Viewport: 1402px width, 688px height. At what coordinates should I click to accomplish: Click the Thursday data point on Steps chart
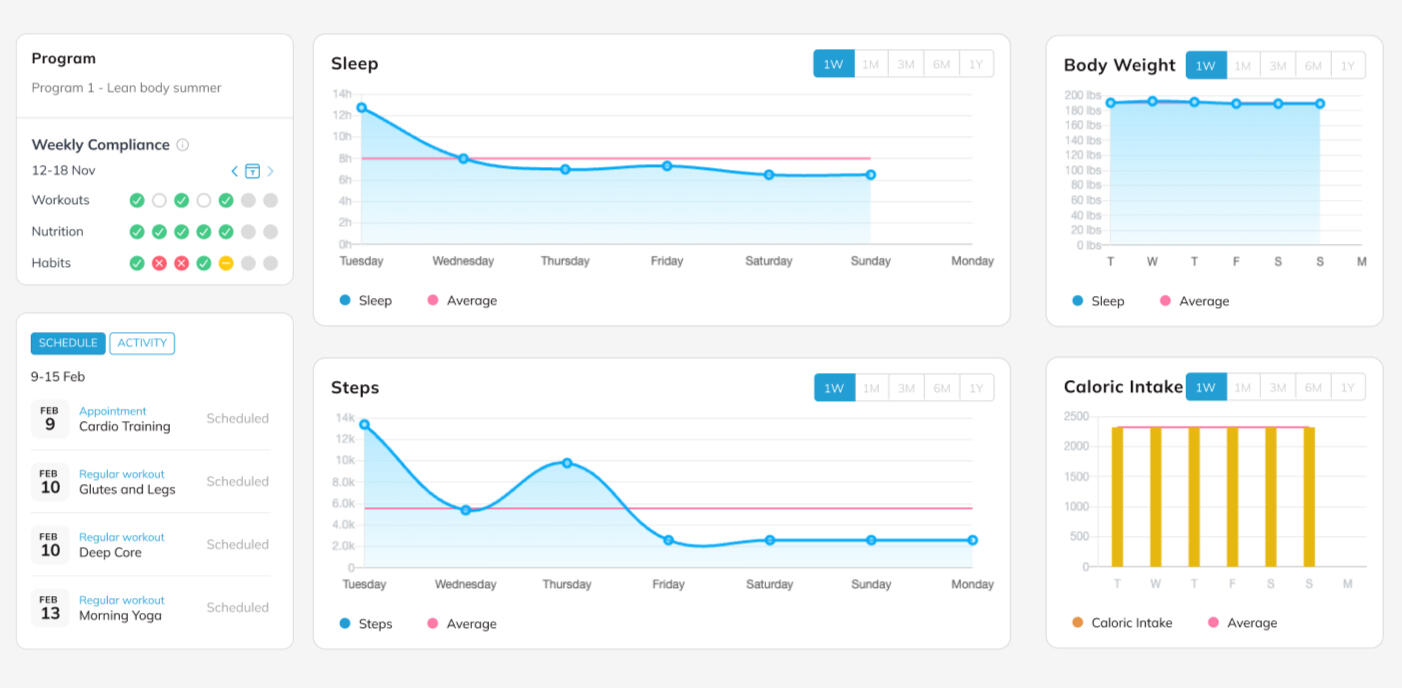[567, 463]
